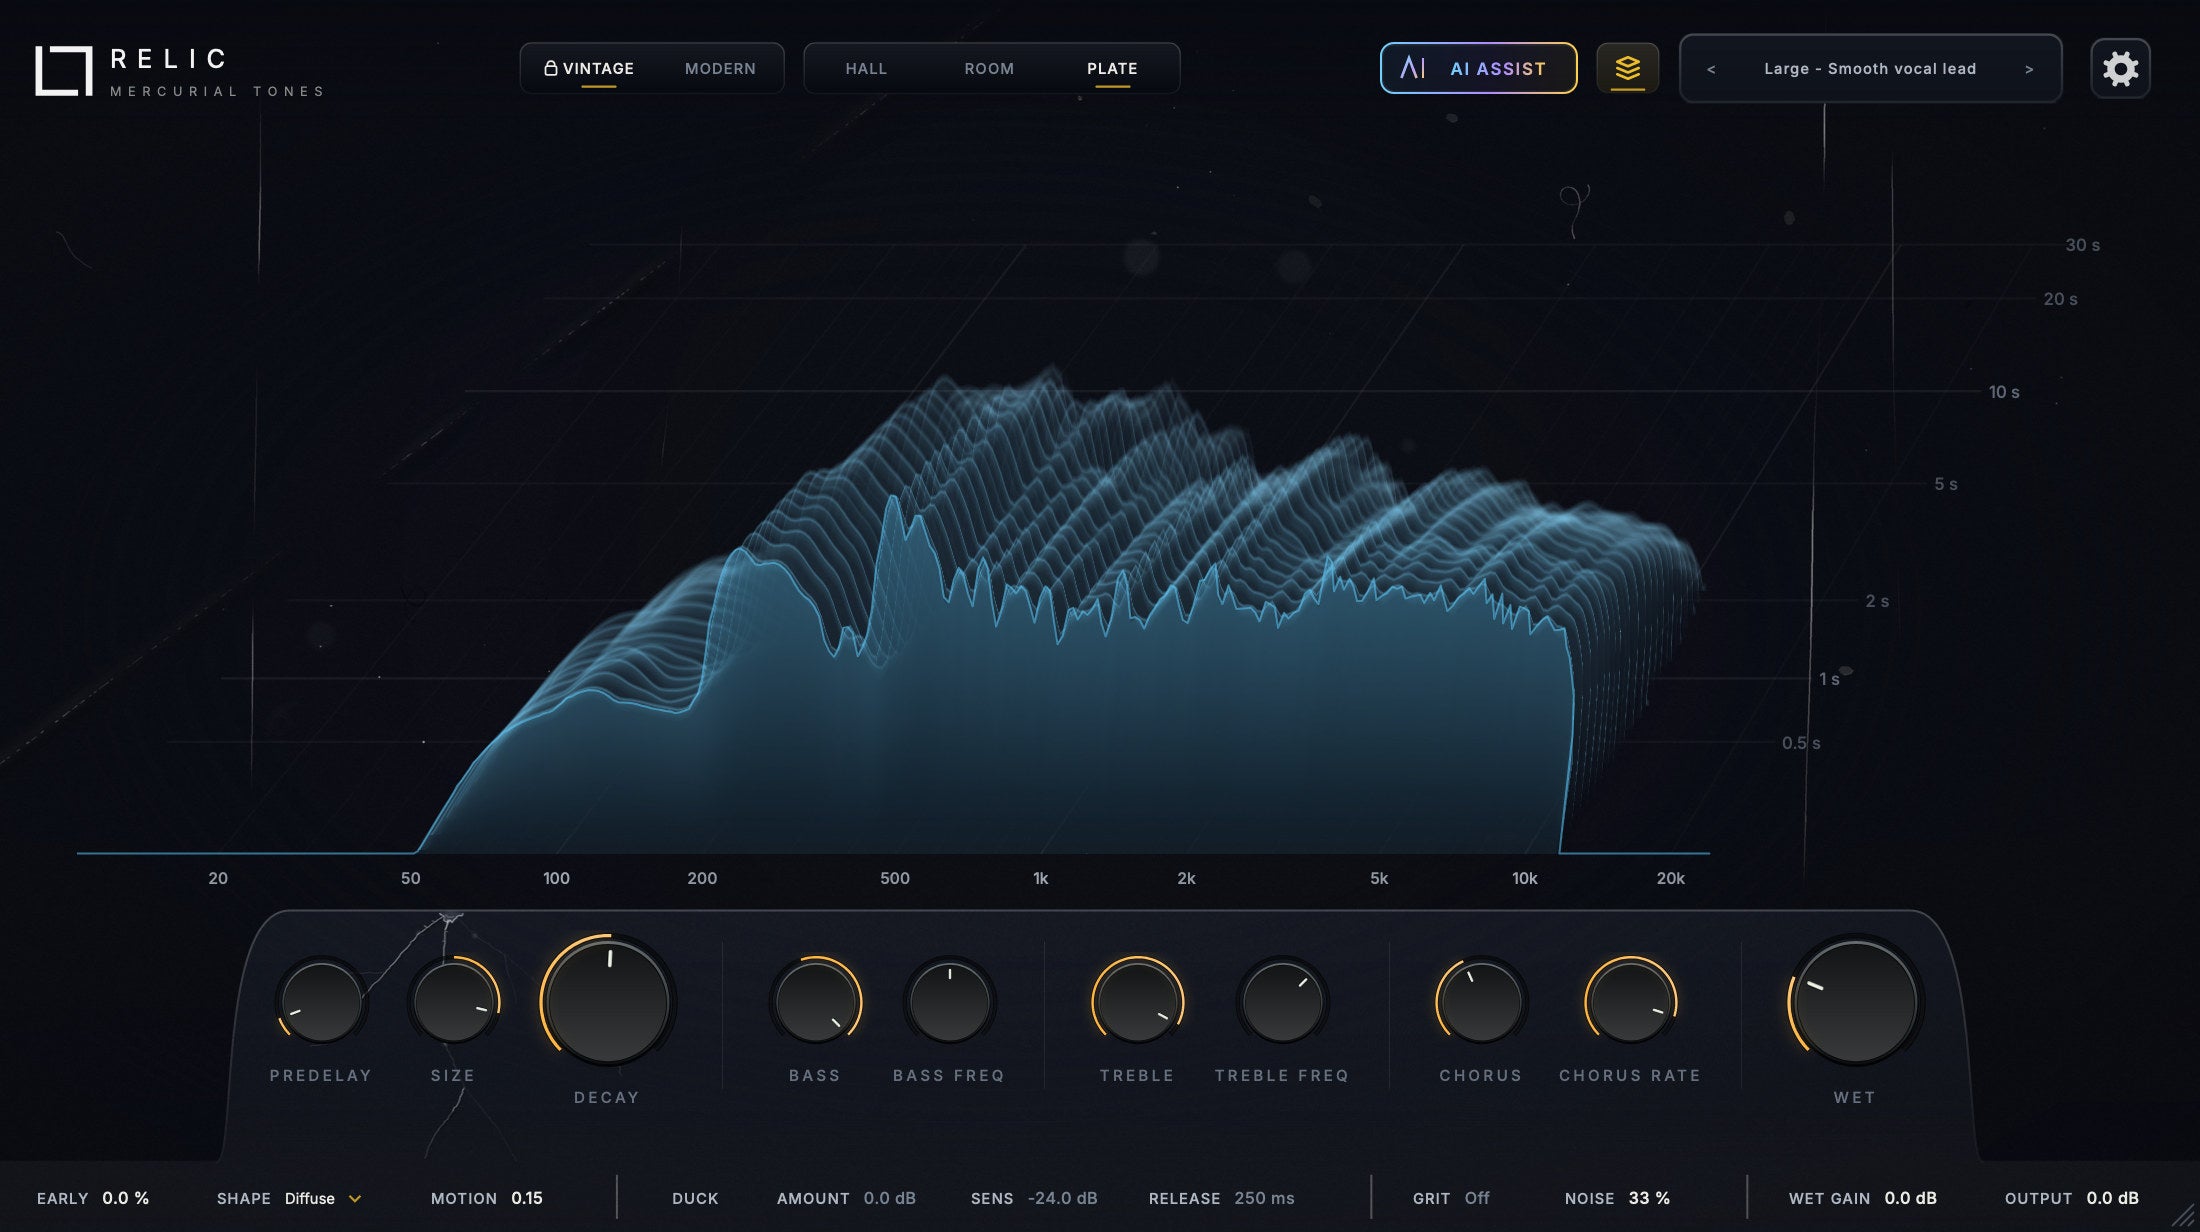
Task: Click the resize grip in bottom corner
Action: (2183, 1216)
